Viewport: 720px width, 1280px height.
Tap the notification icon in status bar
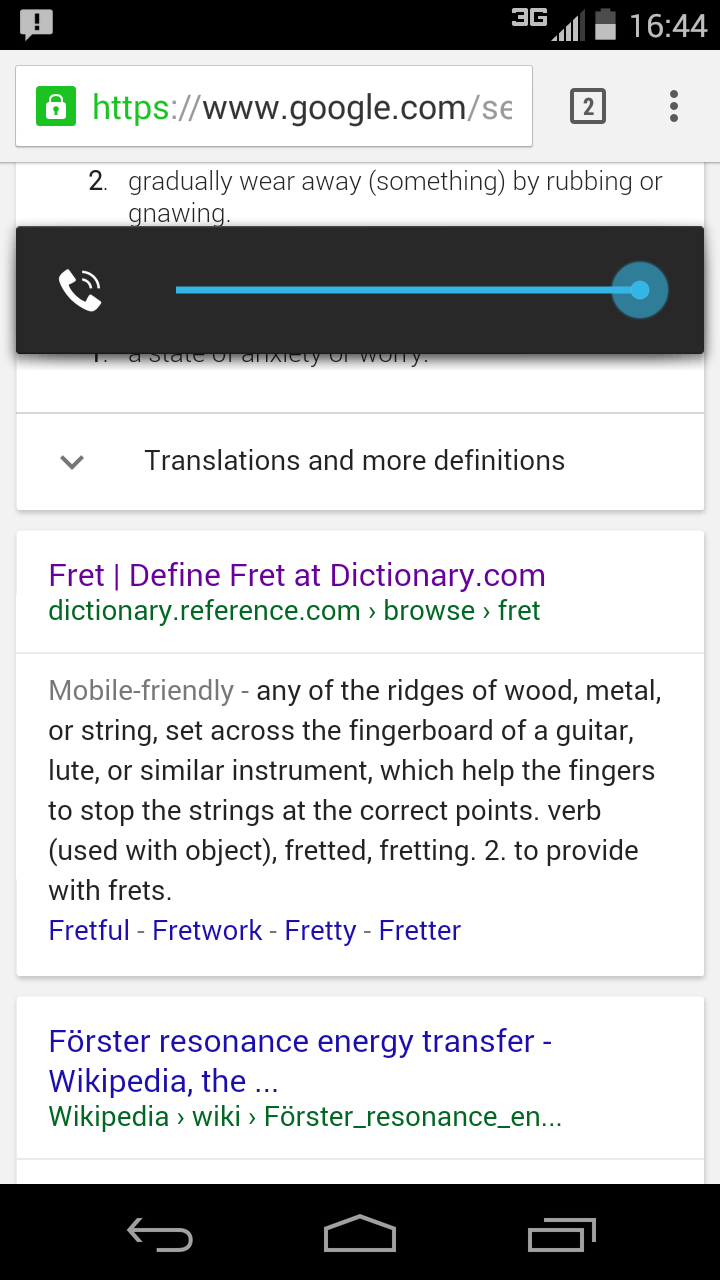point(37,24)
